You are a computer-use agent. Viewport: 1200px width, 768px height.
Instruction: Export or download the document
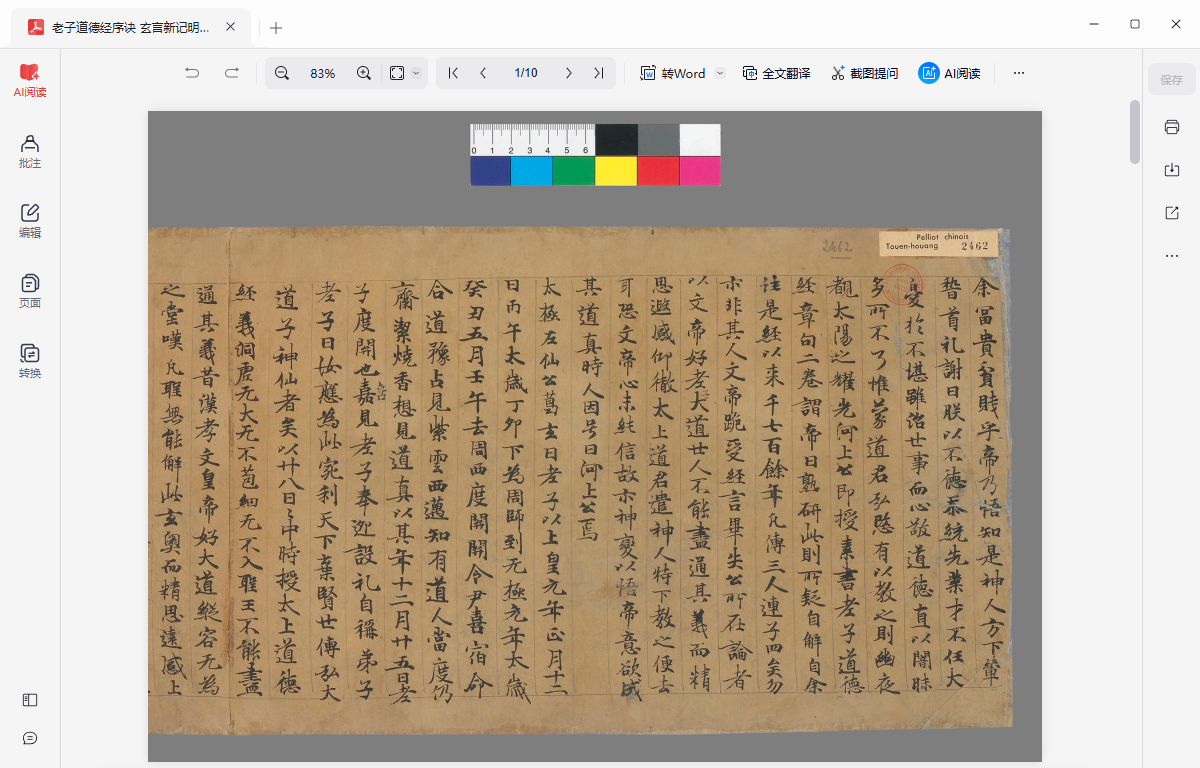(1171, 170)
